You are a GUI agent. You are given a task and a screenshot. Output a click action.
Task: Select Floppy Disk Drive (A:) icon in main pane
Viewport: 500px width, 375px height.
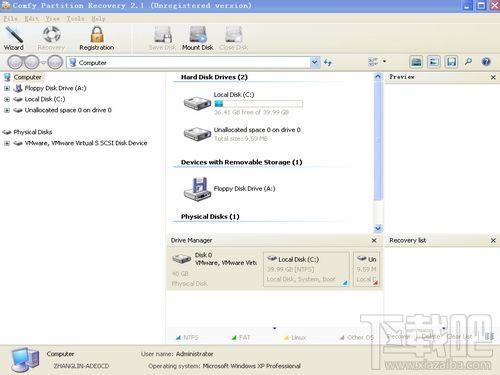[x=197, y=189]
